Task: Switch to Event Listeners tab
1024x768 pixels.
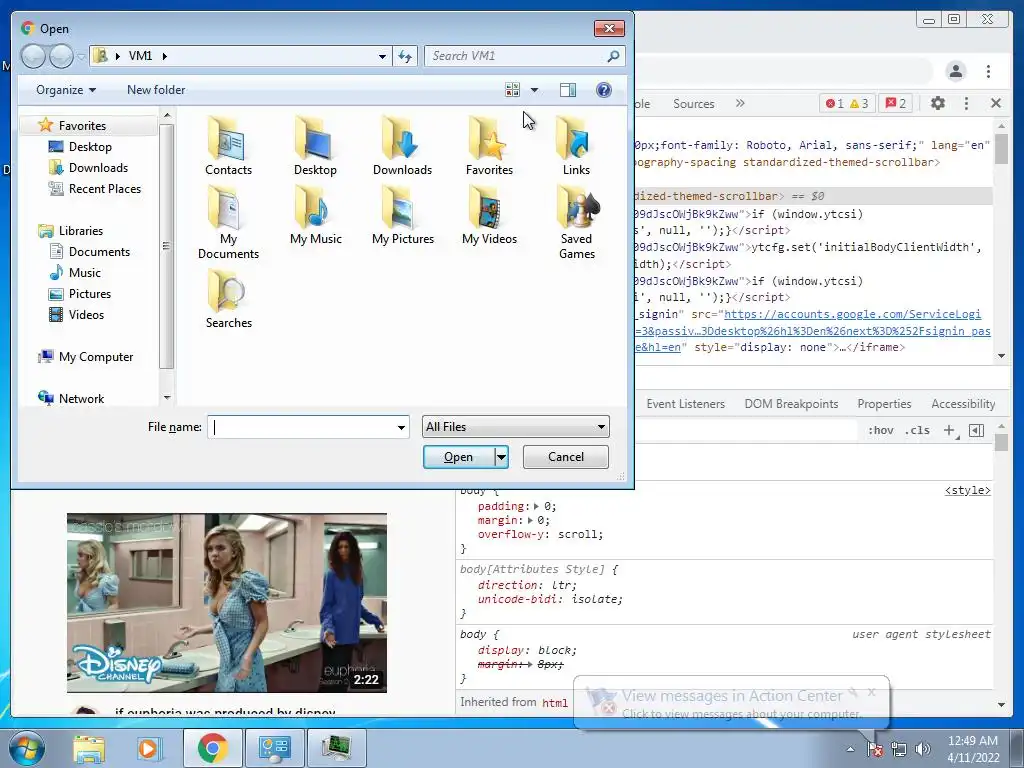Action: pos(686,404)
